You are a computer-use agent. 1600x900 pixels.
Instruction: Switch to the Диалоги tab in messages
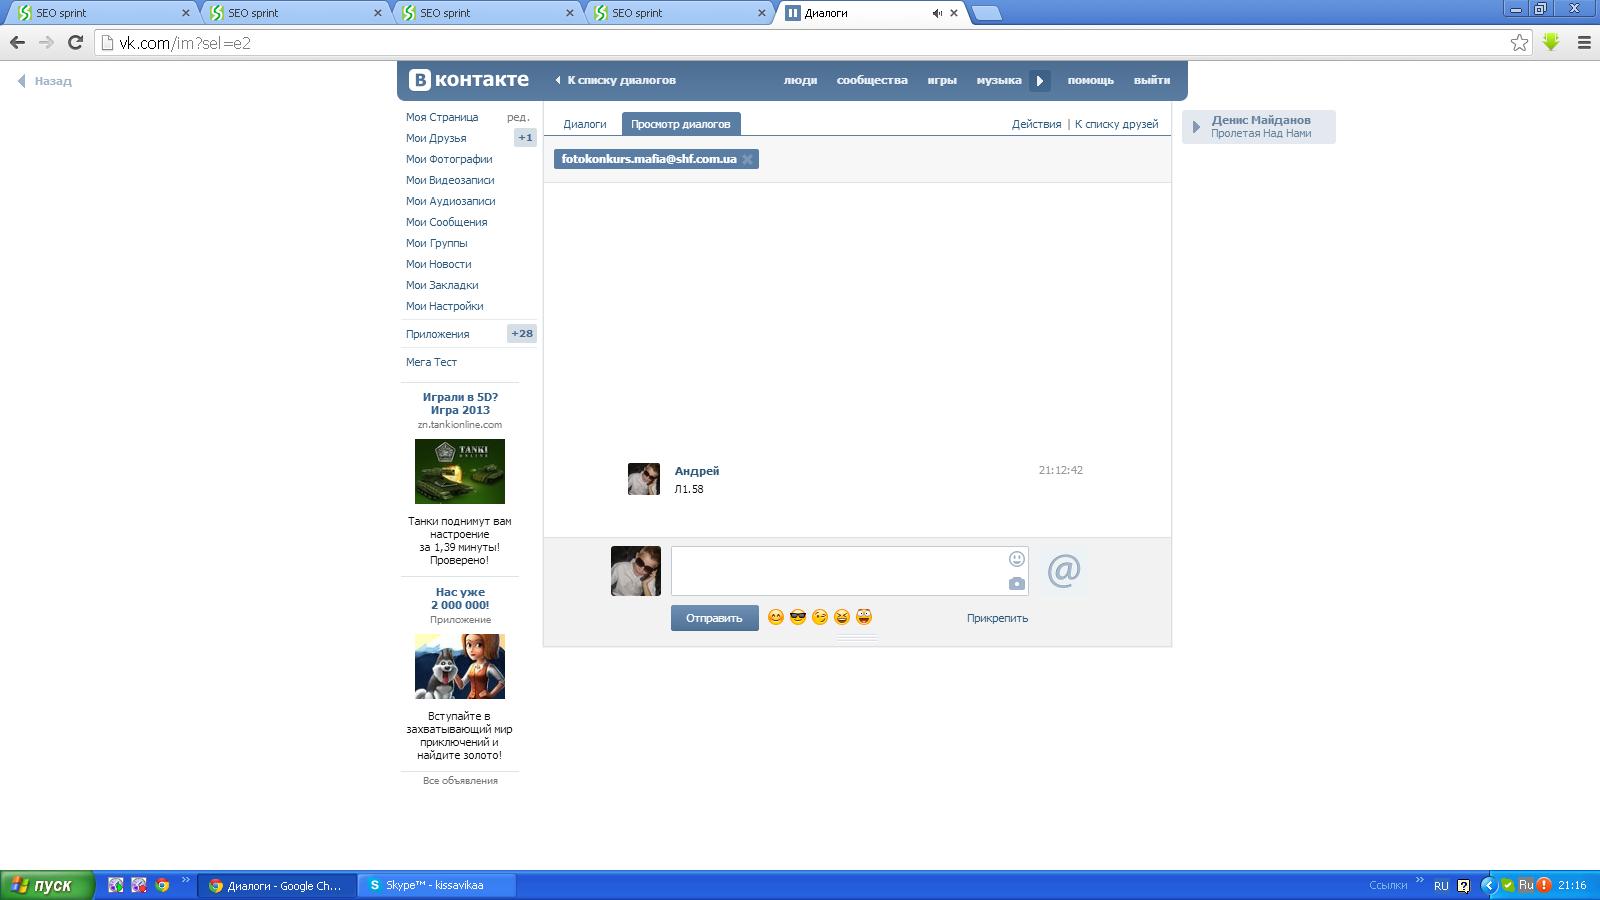pyautogui.click(x=585, y=124)
